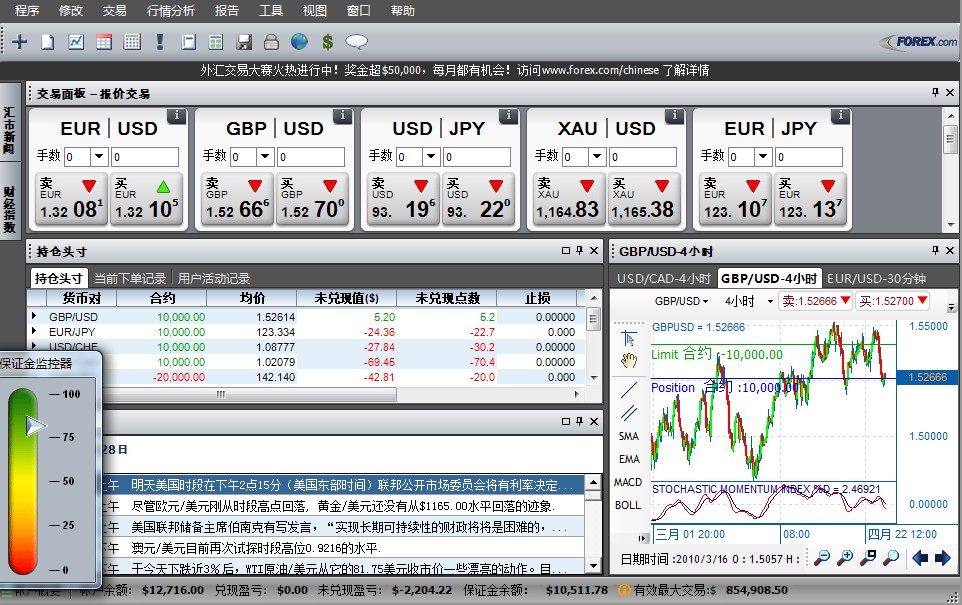Click the zoom-to-region magnifier icon
The height and width of the screenshot is (605, 962).
868,558
